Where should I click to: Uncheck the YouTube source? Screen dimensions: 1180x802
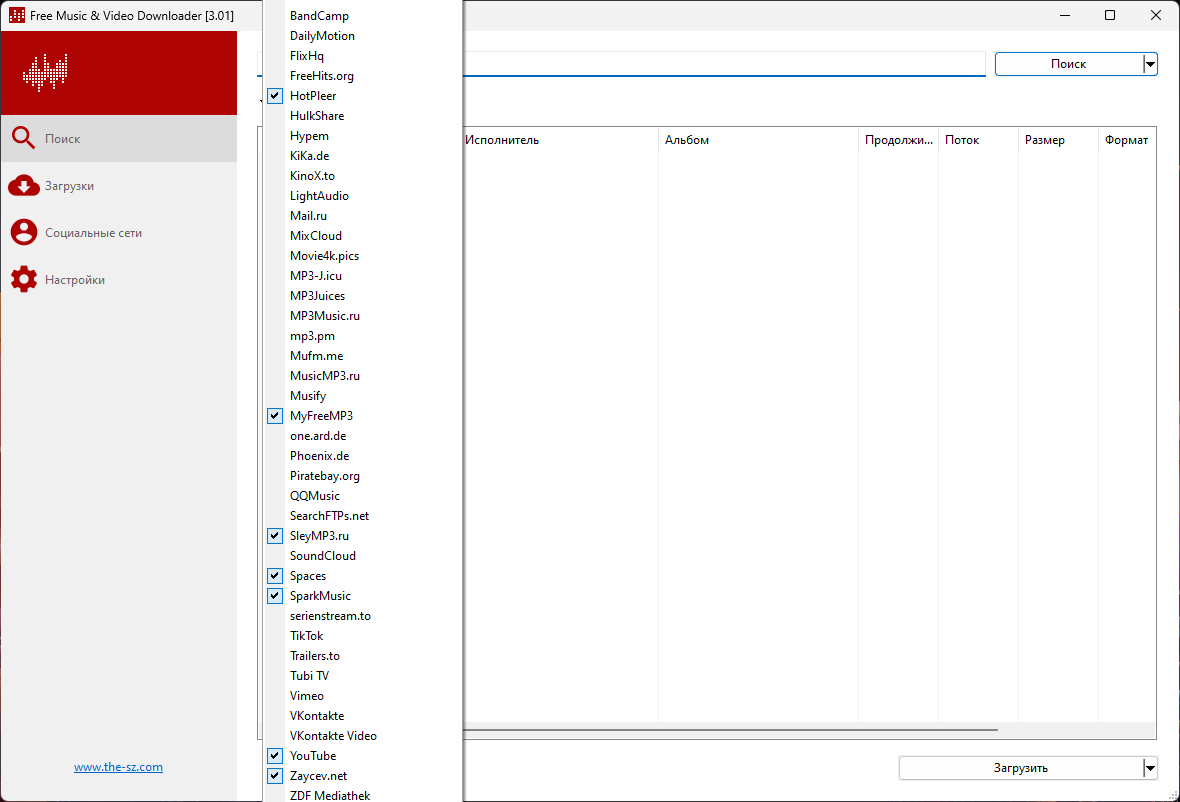click(275, 755)
